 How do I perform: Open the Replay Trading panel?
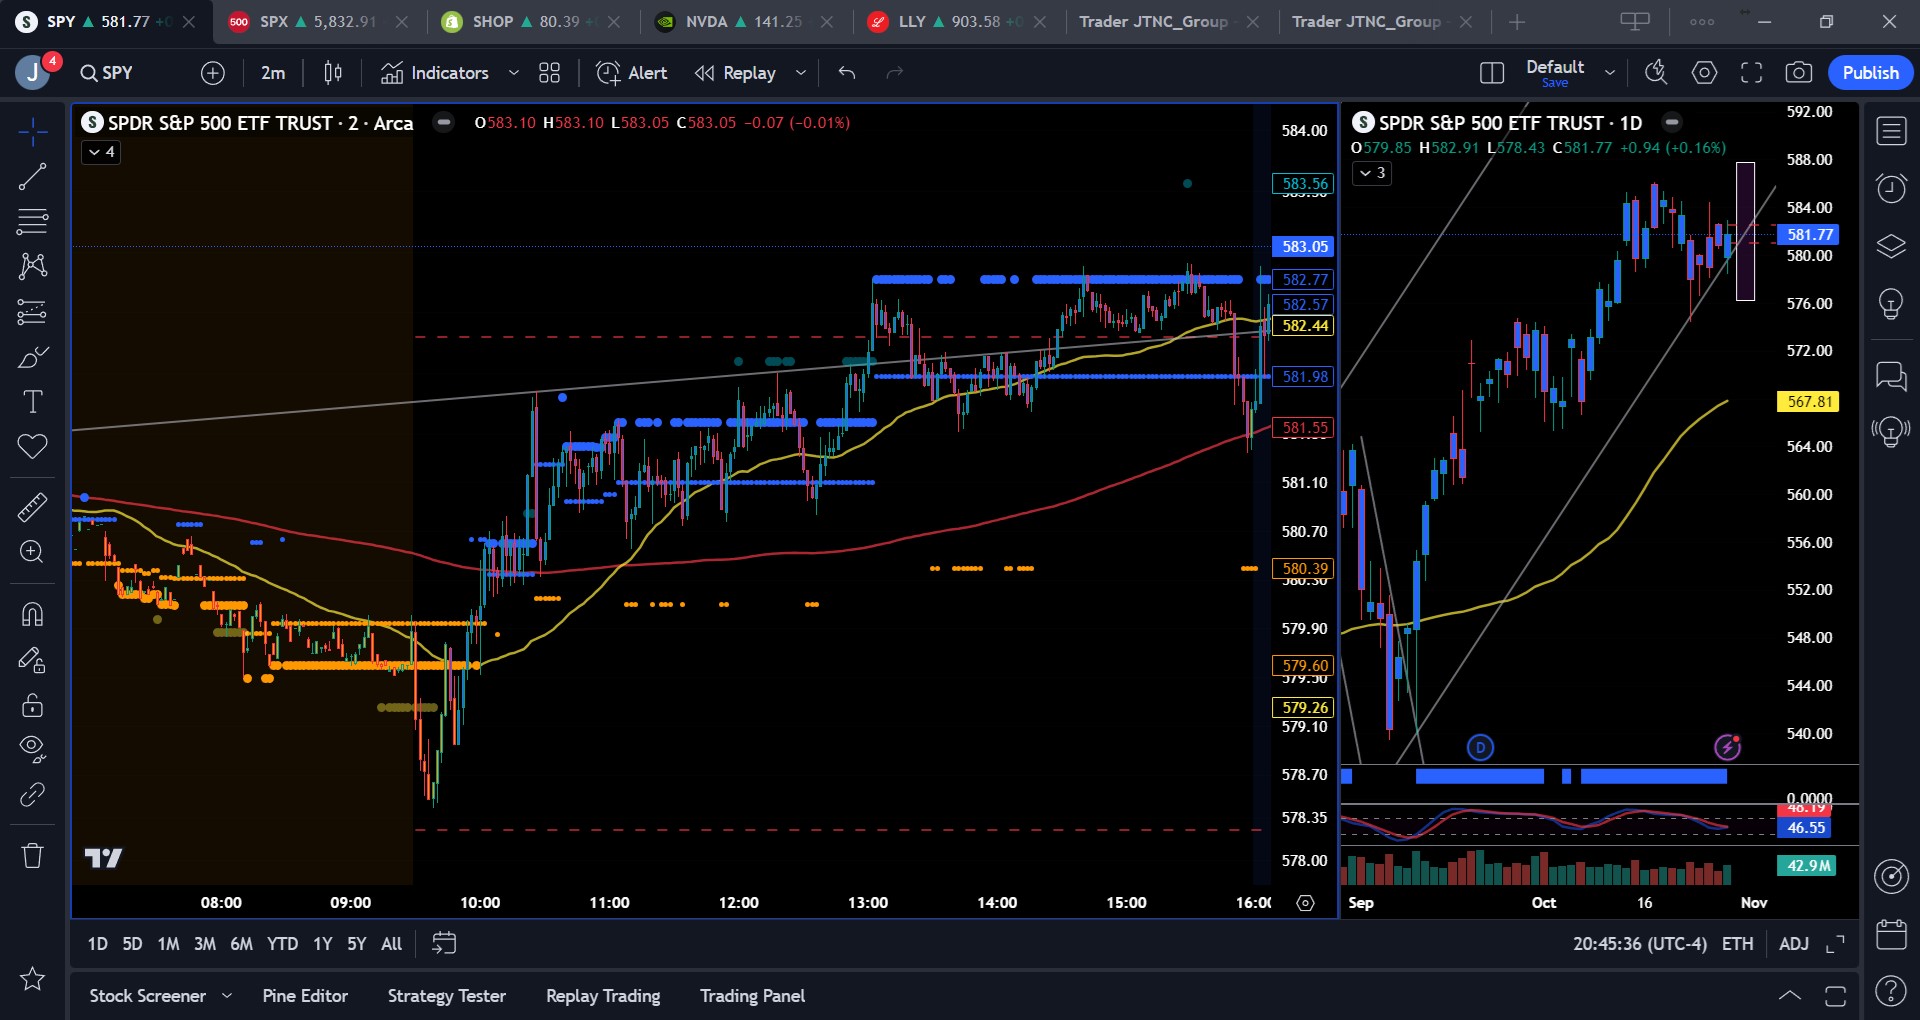[x=603, y=996]
